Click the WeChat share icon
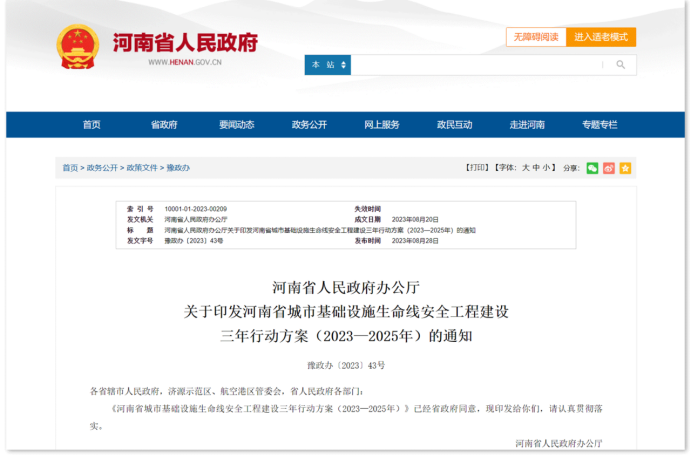Viewport: 691px width, 459px height. [592, 168]
